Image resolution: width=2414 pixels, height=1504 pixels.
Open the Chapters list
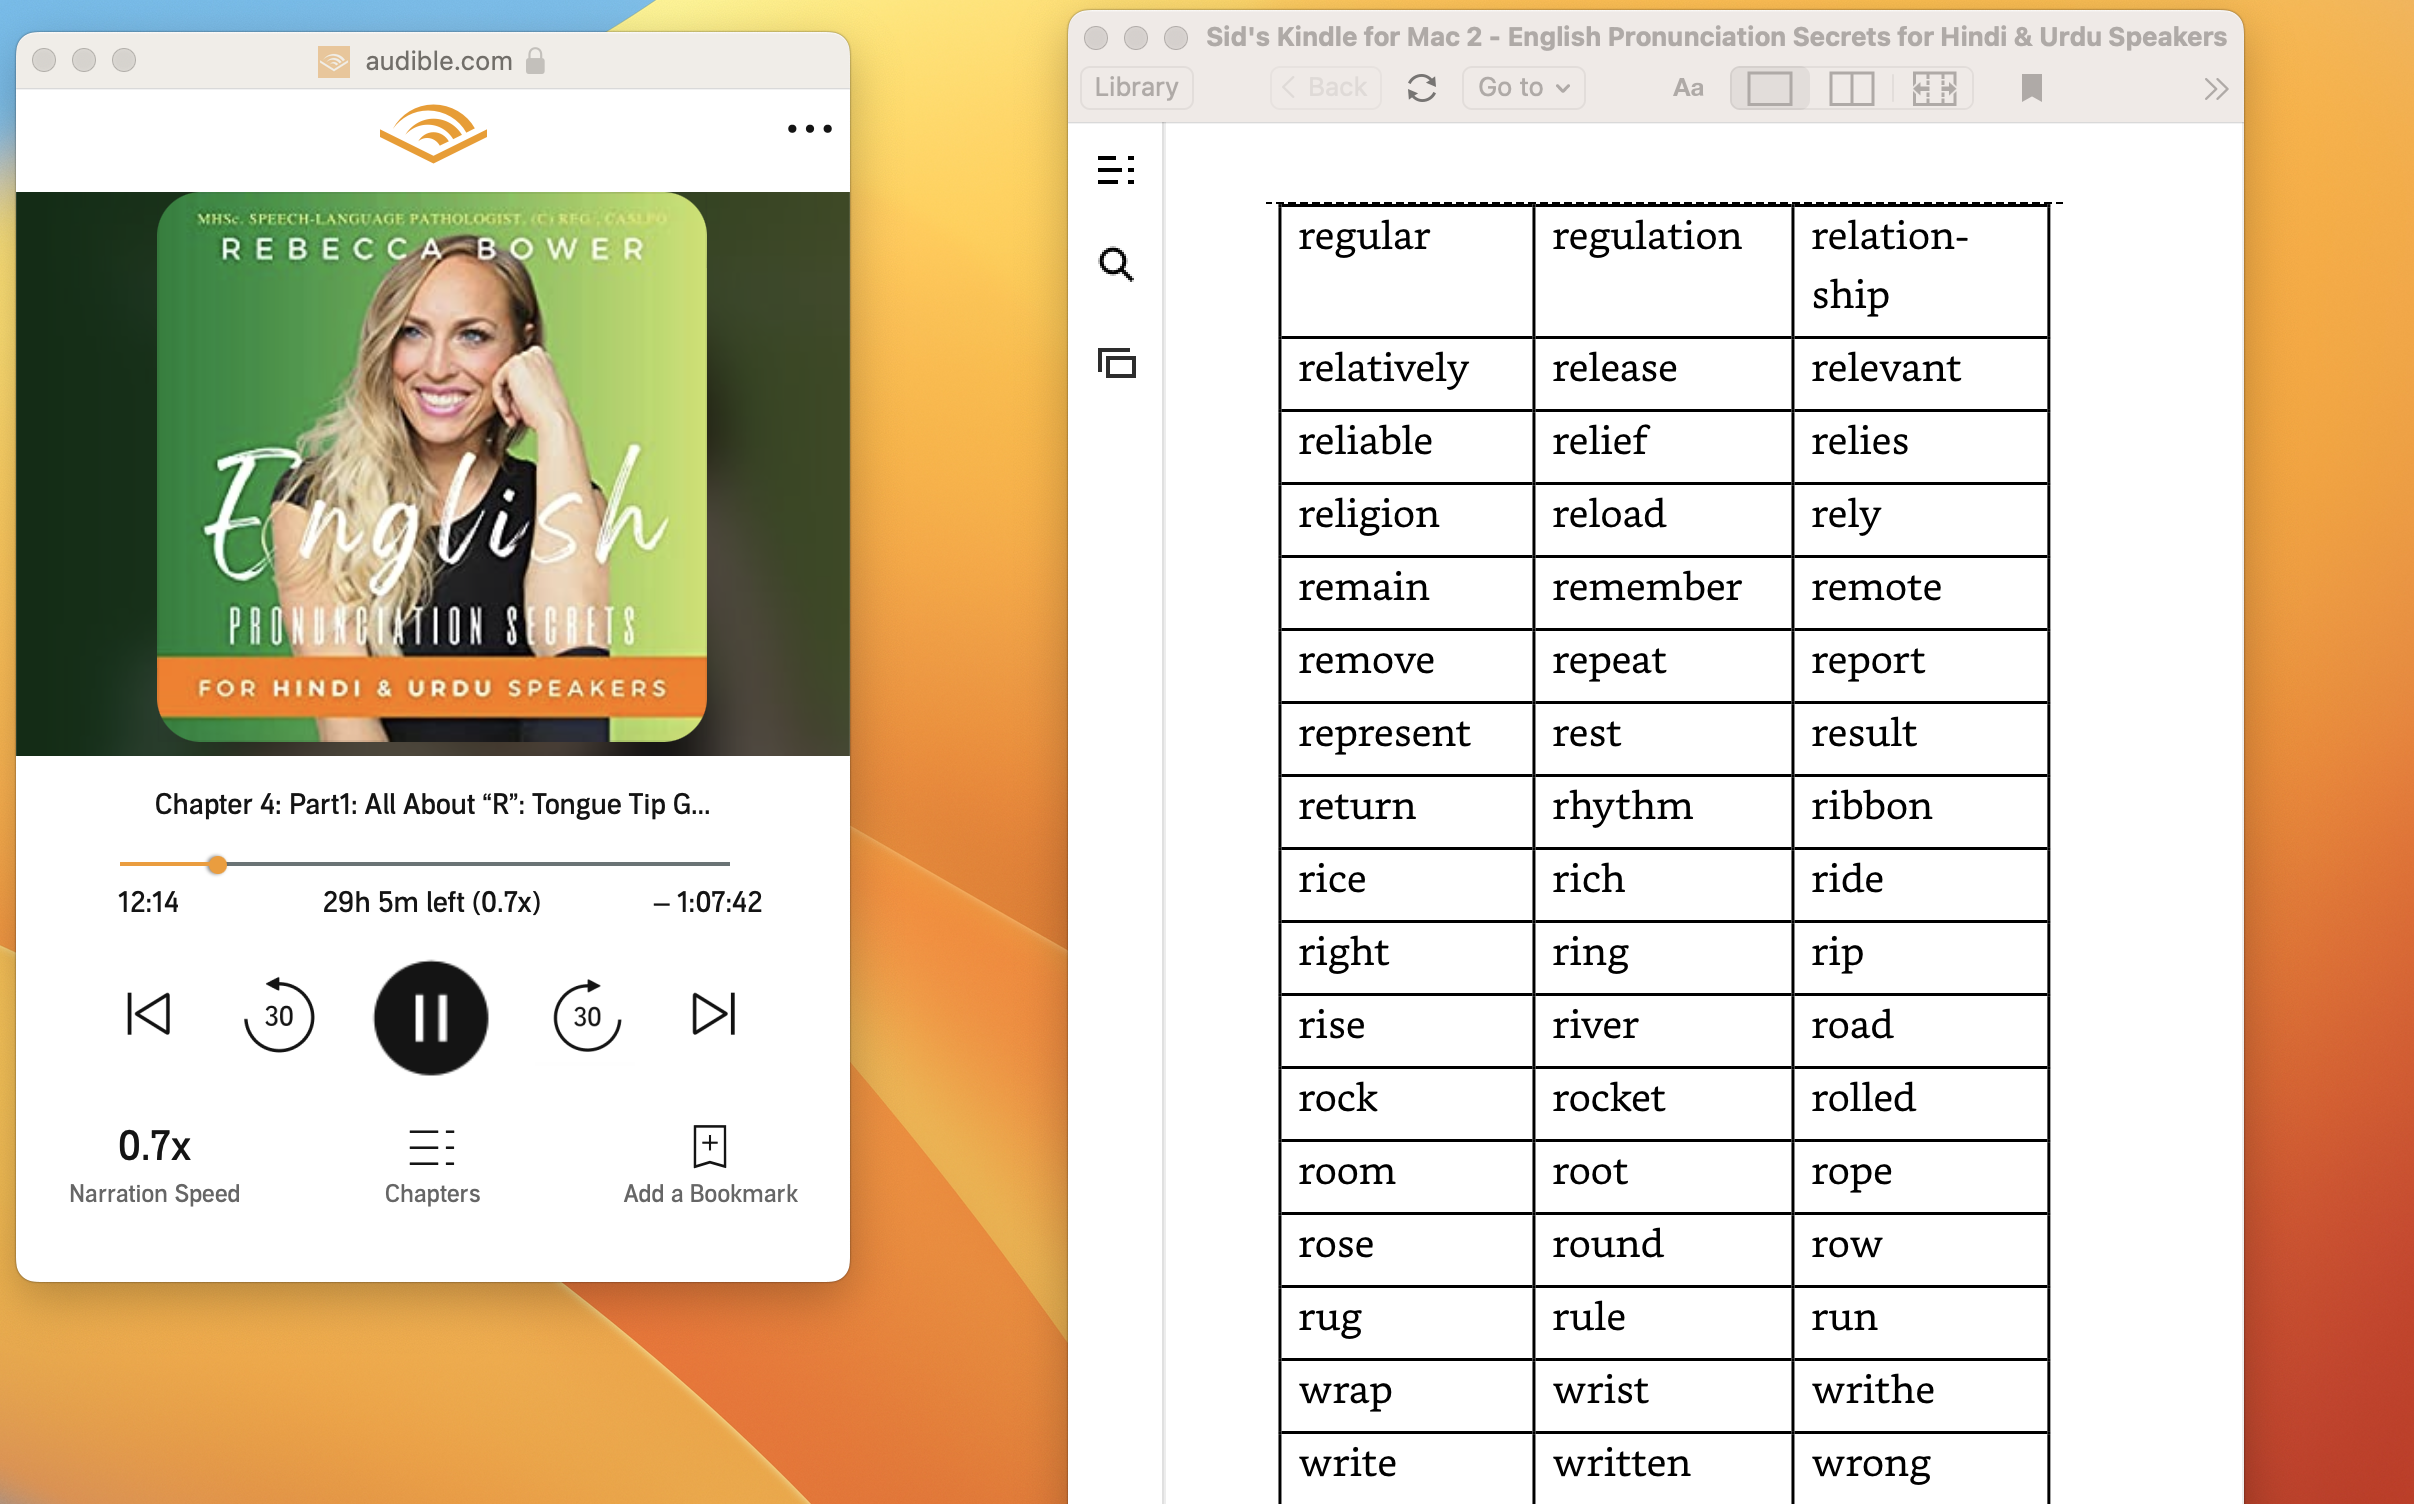[x=432, y=1163]
